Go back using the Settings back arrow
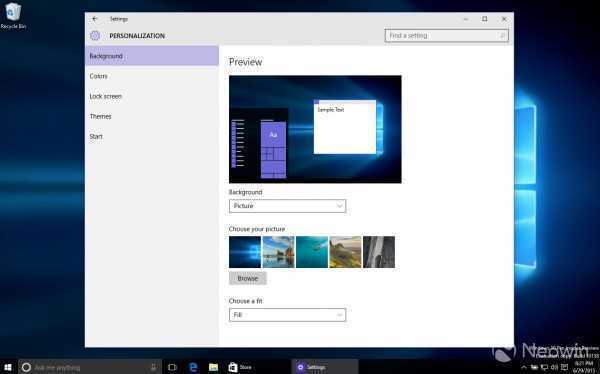This screenshot has width=600, height=374. (x=95, y=19)
